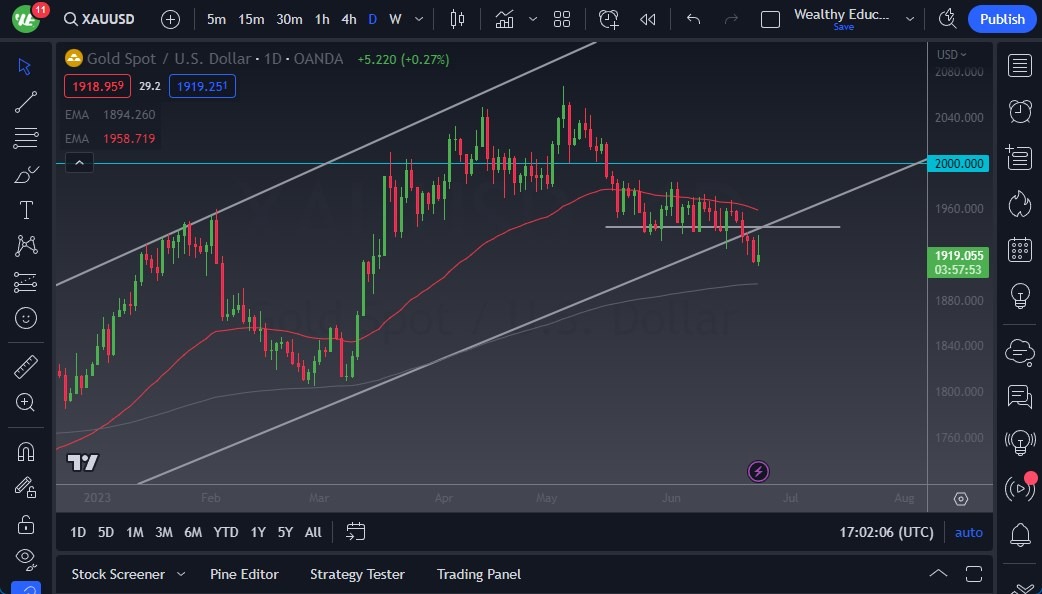This screenshot has height=594, width=1042.
Task: Open the chart patterns tool
Action: pyautogui.click(x=25, y=246)
